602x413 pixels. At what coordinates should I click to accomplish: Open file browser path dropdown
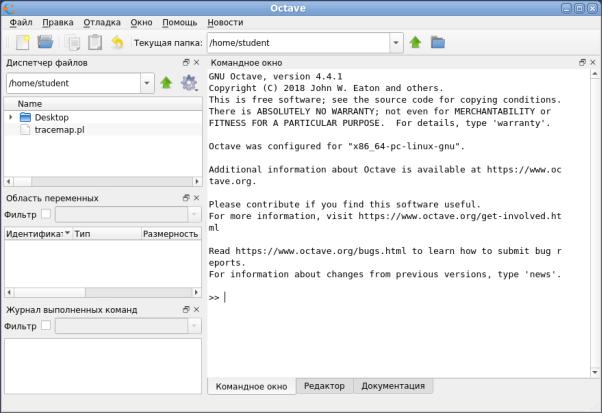147,83
